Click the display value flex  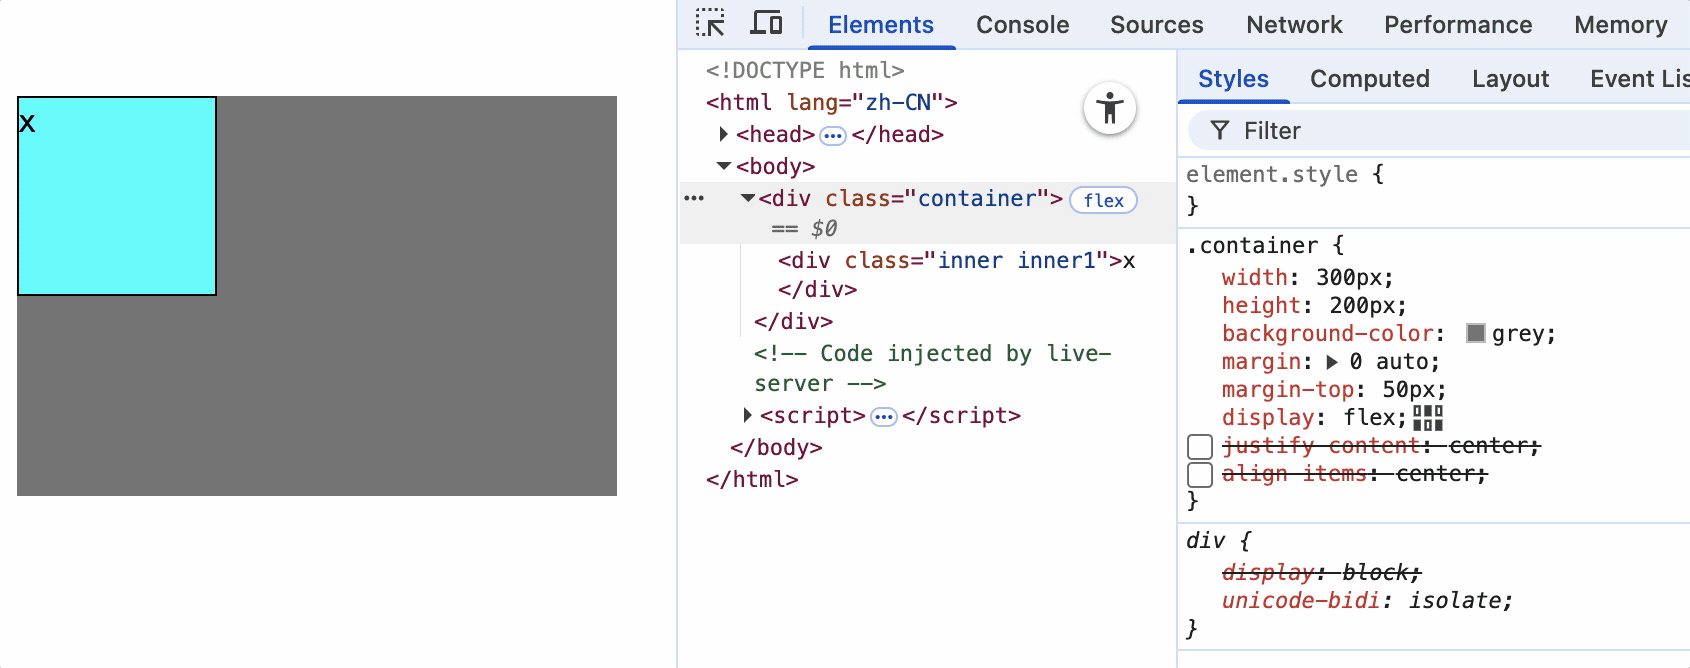[1368, 418]
